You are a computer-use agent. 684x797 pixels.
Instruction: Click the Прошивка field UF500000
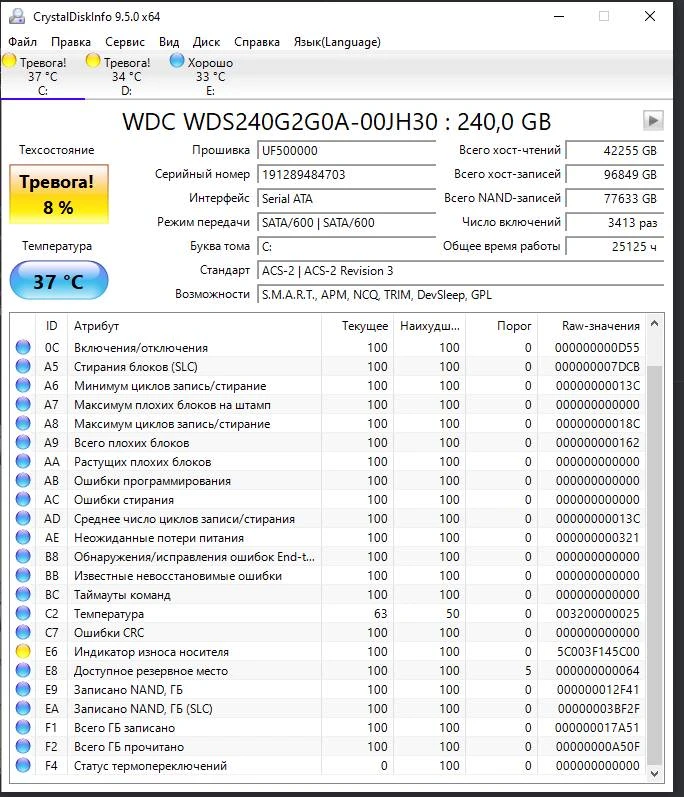[x=347, y=150]
